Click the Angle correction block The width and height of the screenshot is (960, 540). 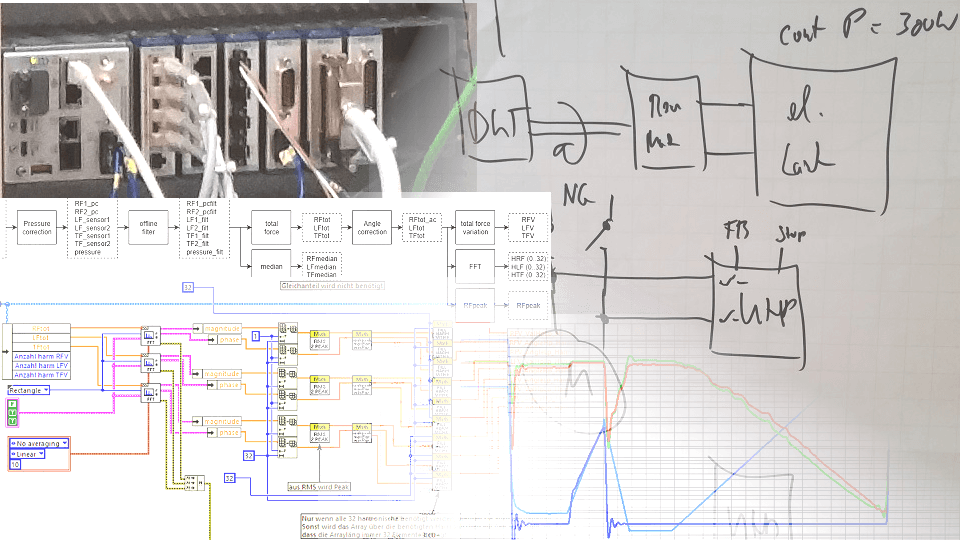click(x=372, y=228)
